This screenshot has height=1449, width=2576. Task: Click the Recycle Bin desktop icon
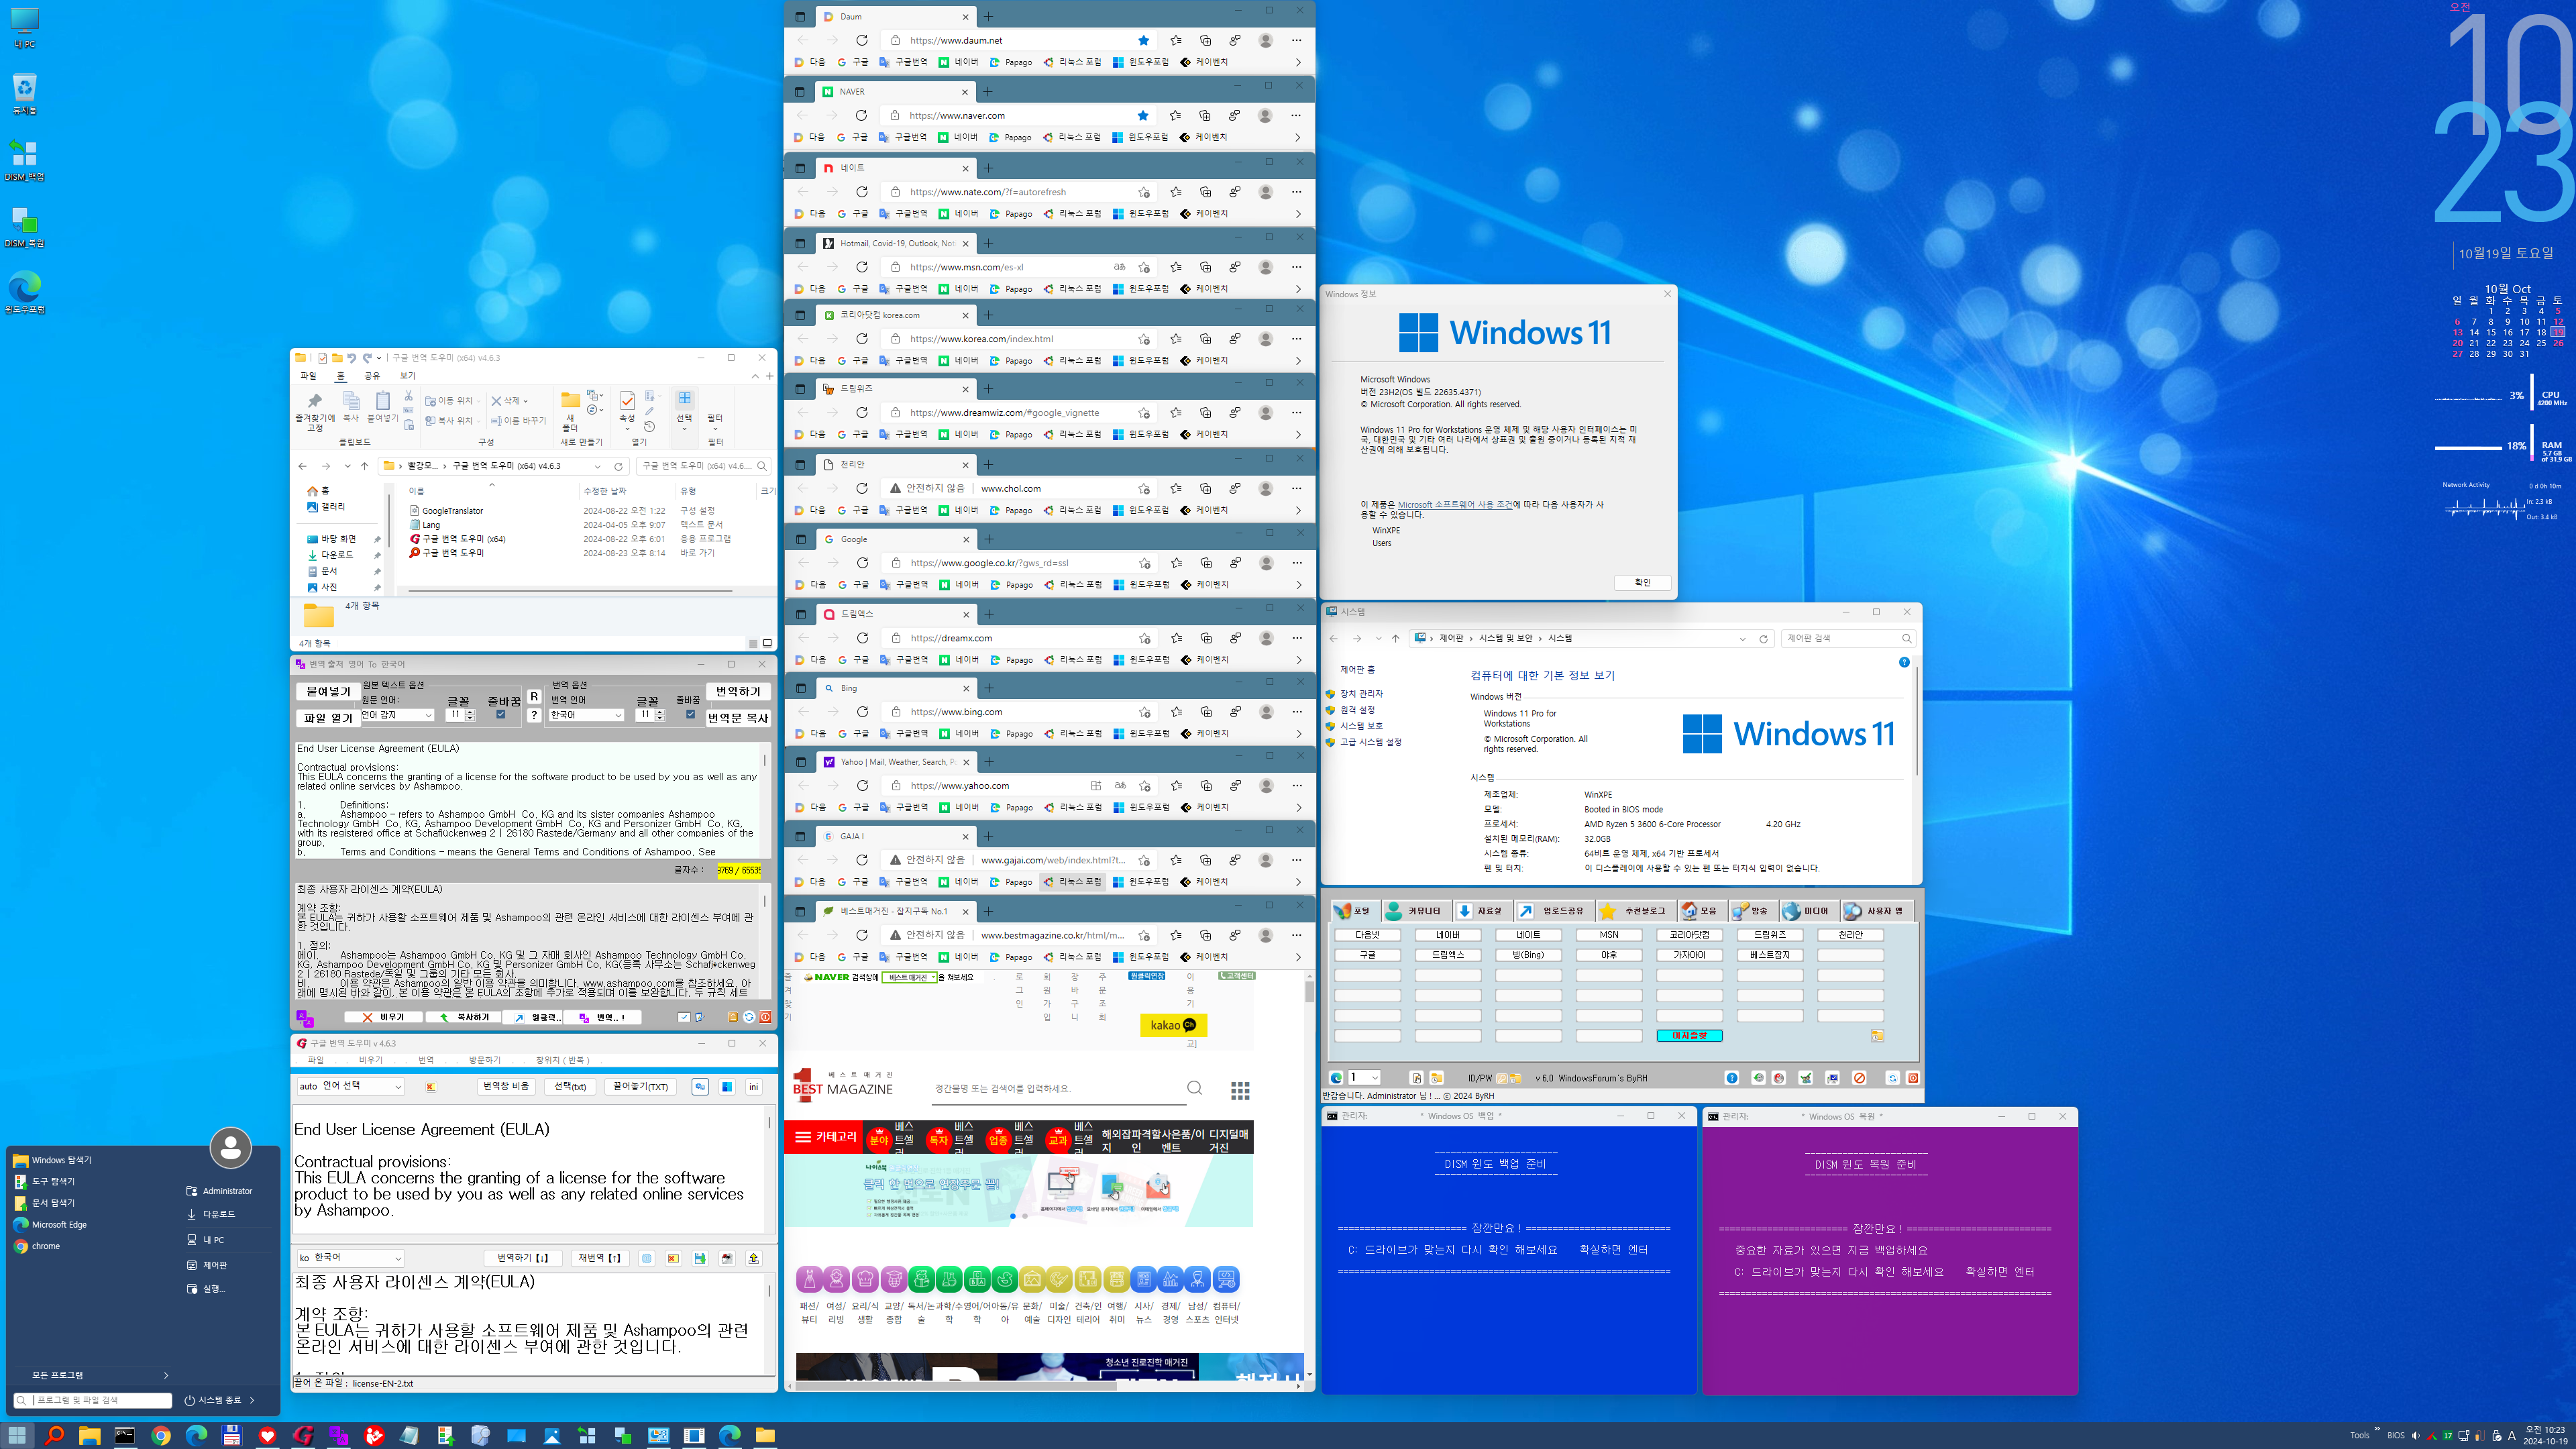coord(24,94)
